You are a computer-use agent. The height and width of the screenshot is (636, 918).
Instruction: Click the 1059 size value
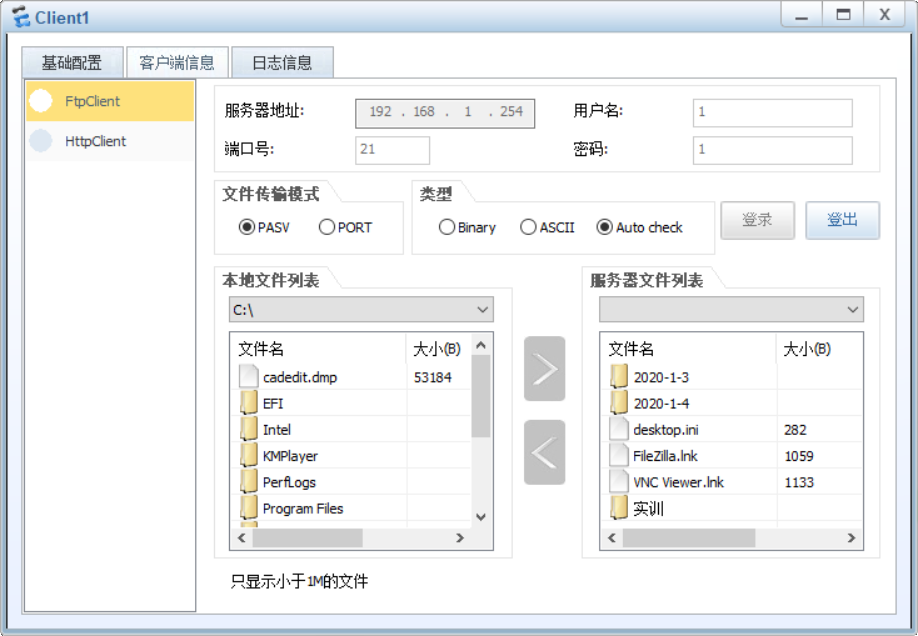(x=799, y=456)
